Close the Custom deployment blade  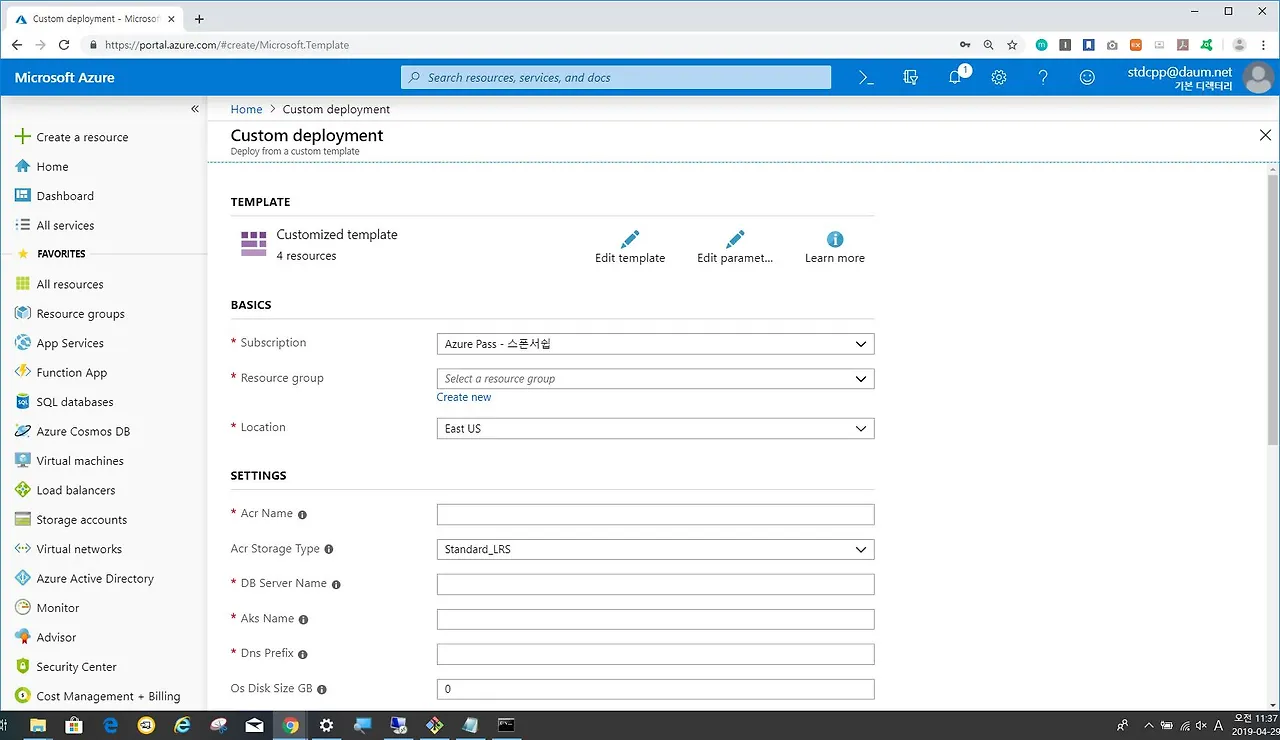1265,135
